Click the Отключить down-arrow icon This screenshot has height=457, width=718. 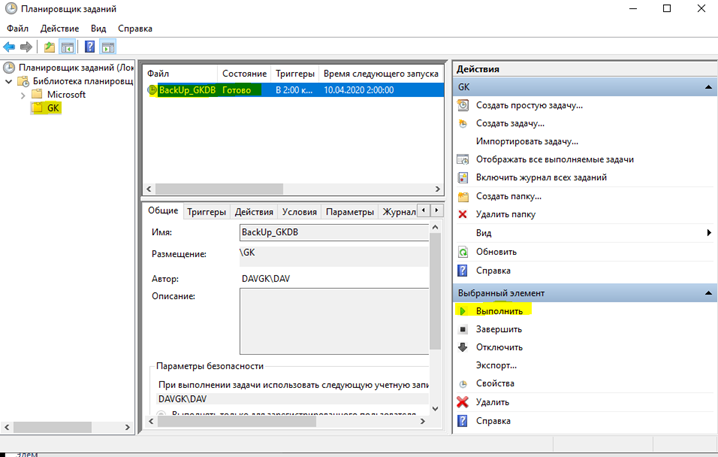462,347
